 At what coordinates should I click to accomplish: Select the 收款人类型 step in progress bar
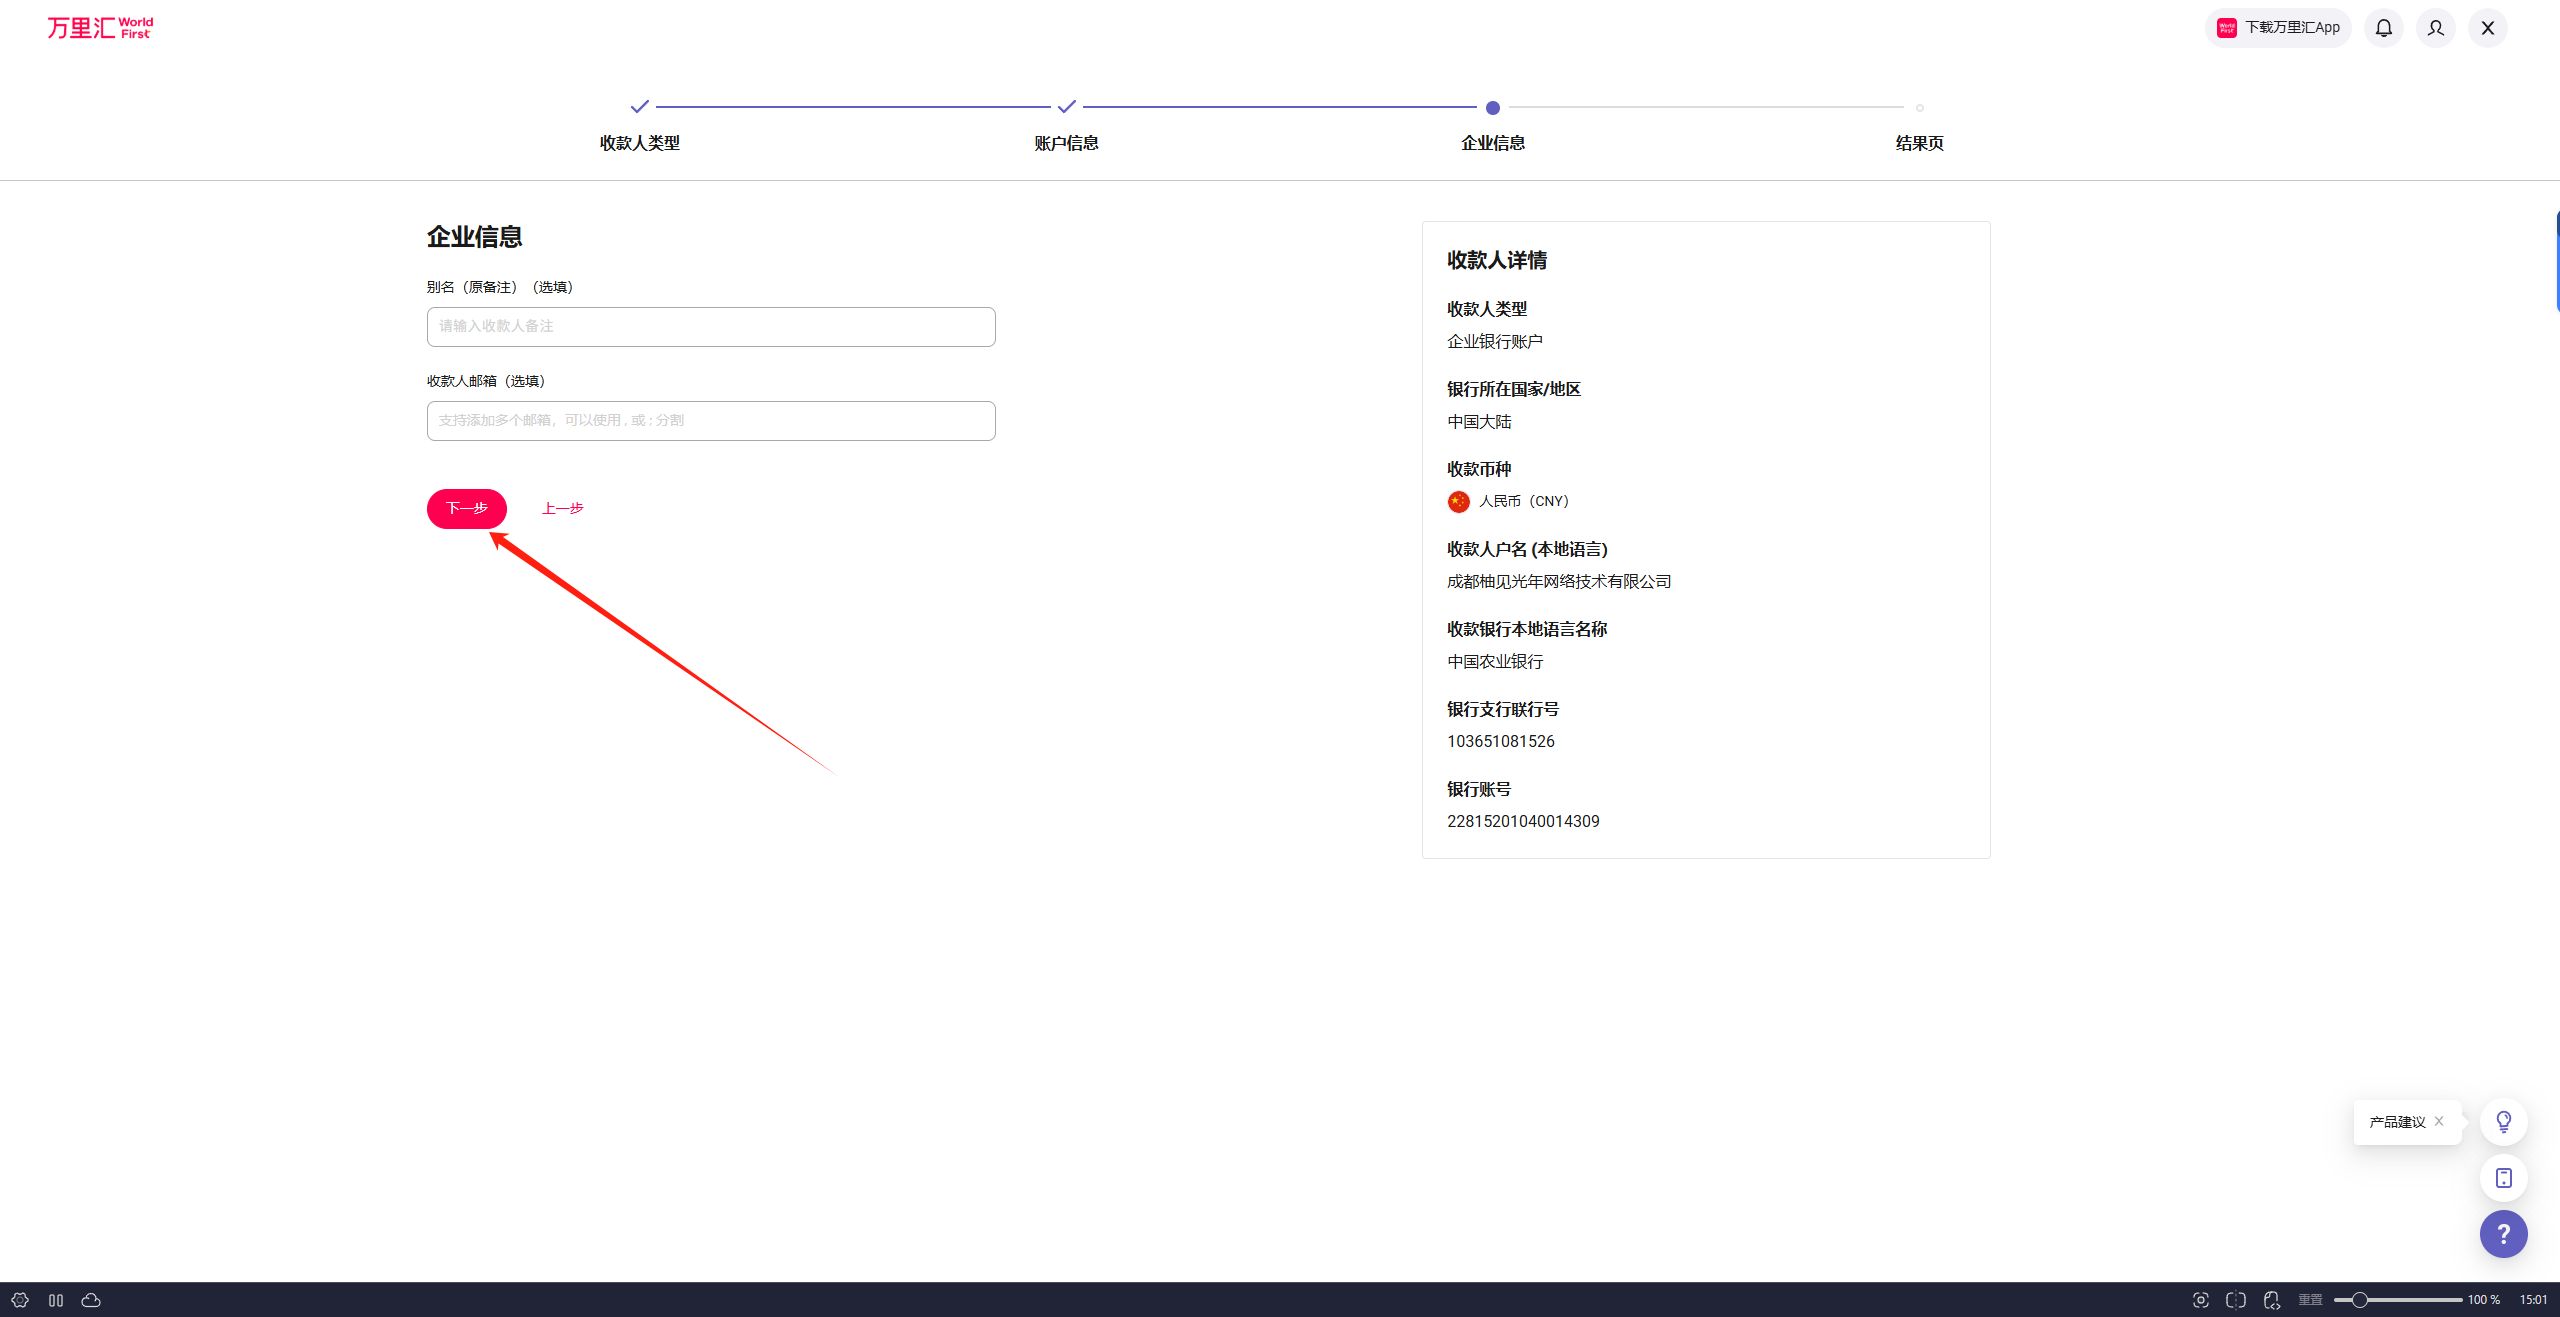point(640,143)
